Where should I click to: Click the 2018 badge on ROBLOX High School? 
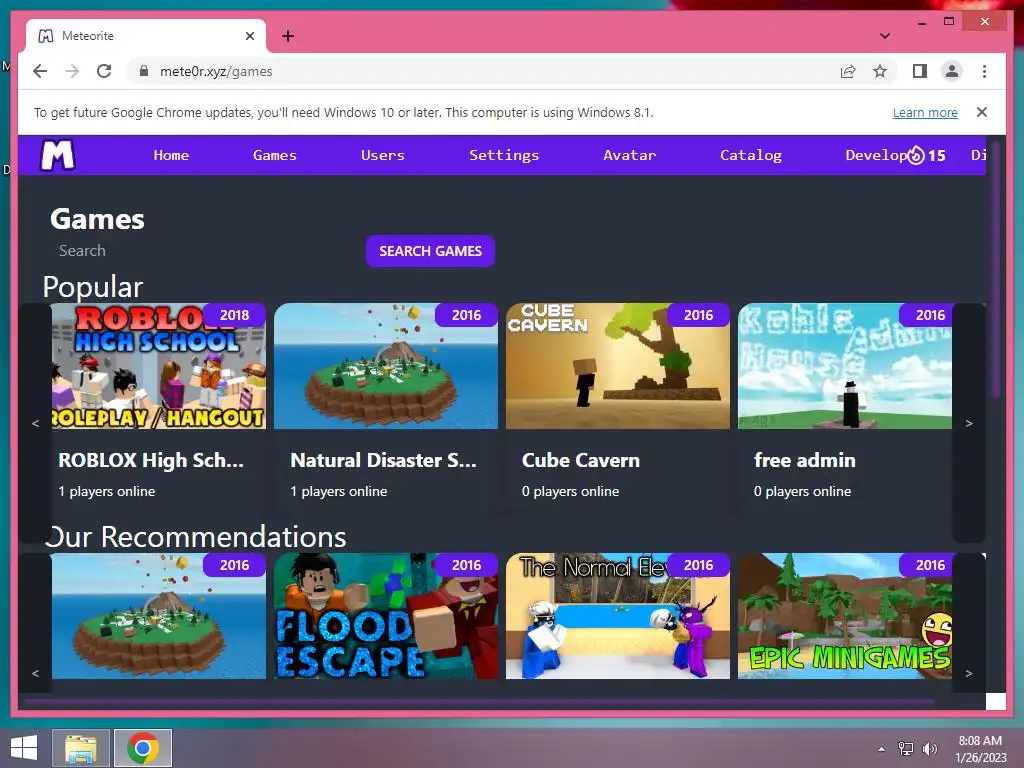click(234, 315)
